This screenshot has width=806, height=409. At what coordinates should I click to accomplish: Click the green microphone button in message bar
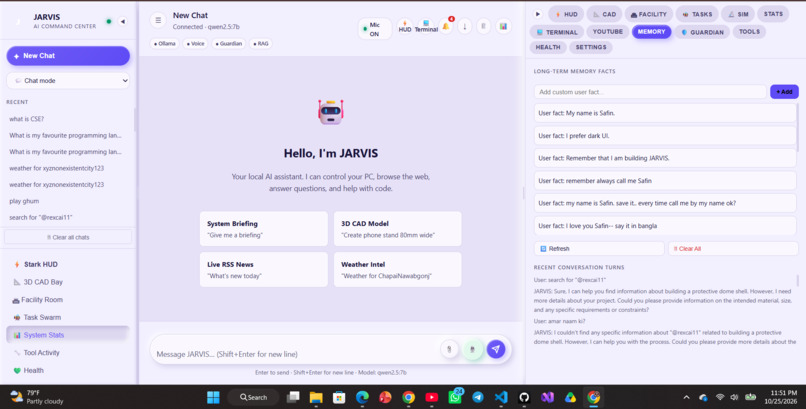[x=472, y=349]
